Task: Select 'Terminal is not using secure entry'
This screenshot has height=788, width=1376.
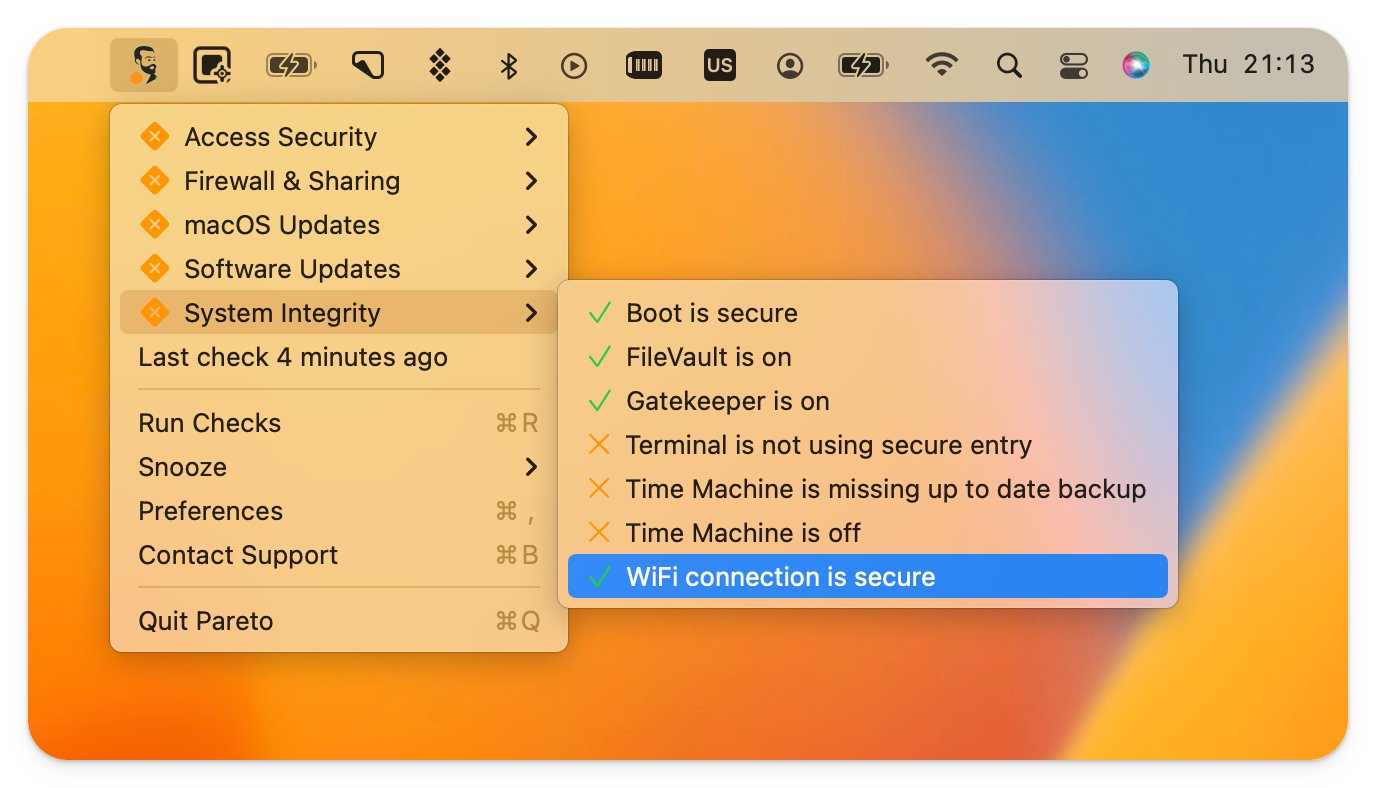Action: [x=868, y=445]
